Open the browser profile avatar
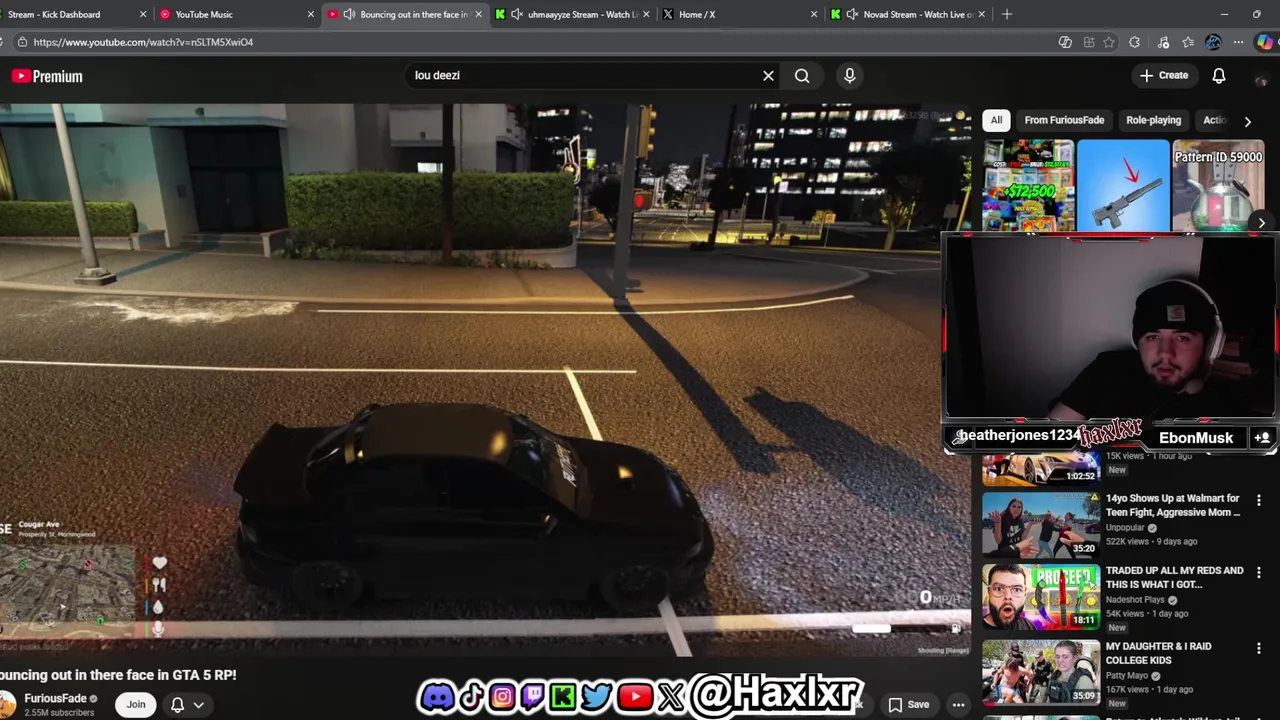The image size is (1280, 720). point(1213,42)
